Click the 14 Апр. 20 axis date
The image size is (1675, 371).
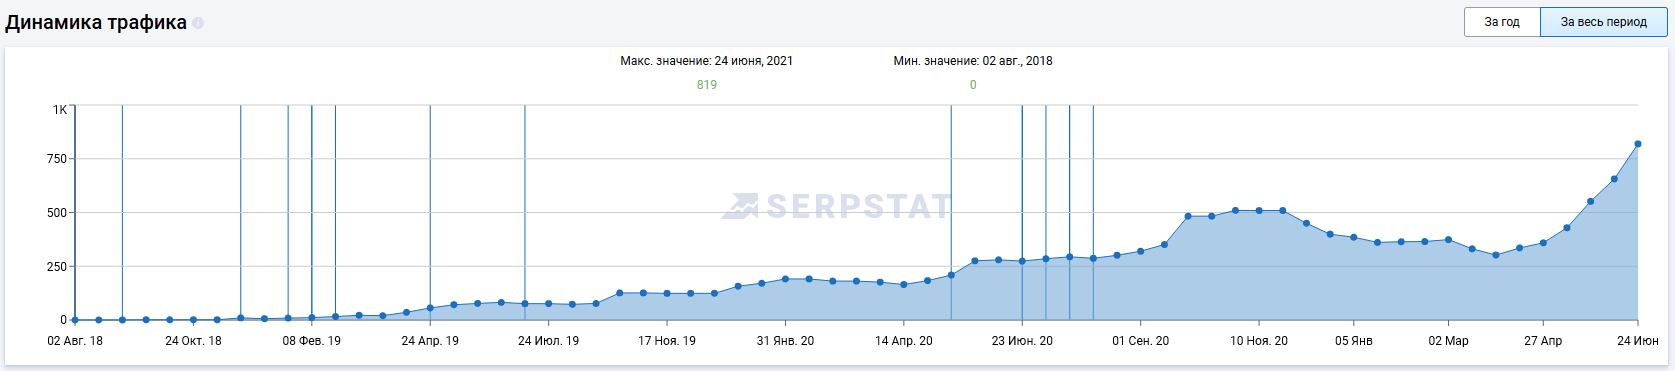point(904,341)
